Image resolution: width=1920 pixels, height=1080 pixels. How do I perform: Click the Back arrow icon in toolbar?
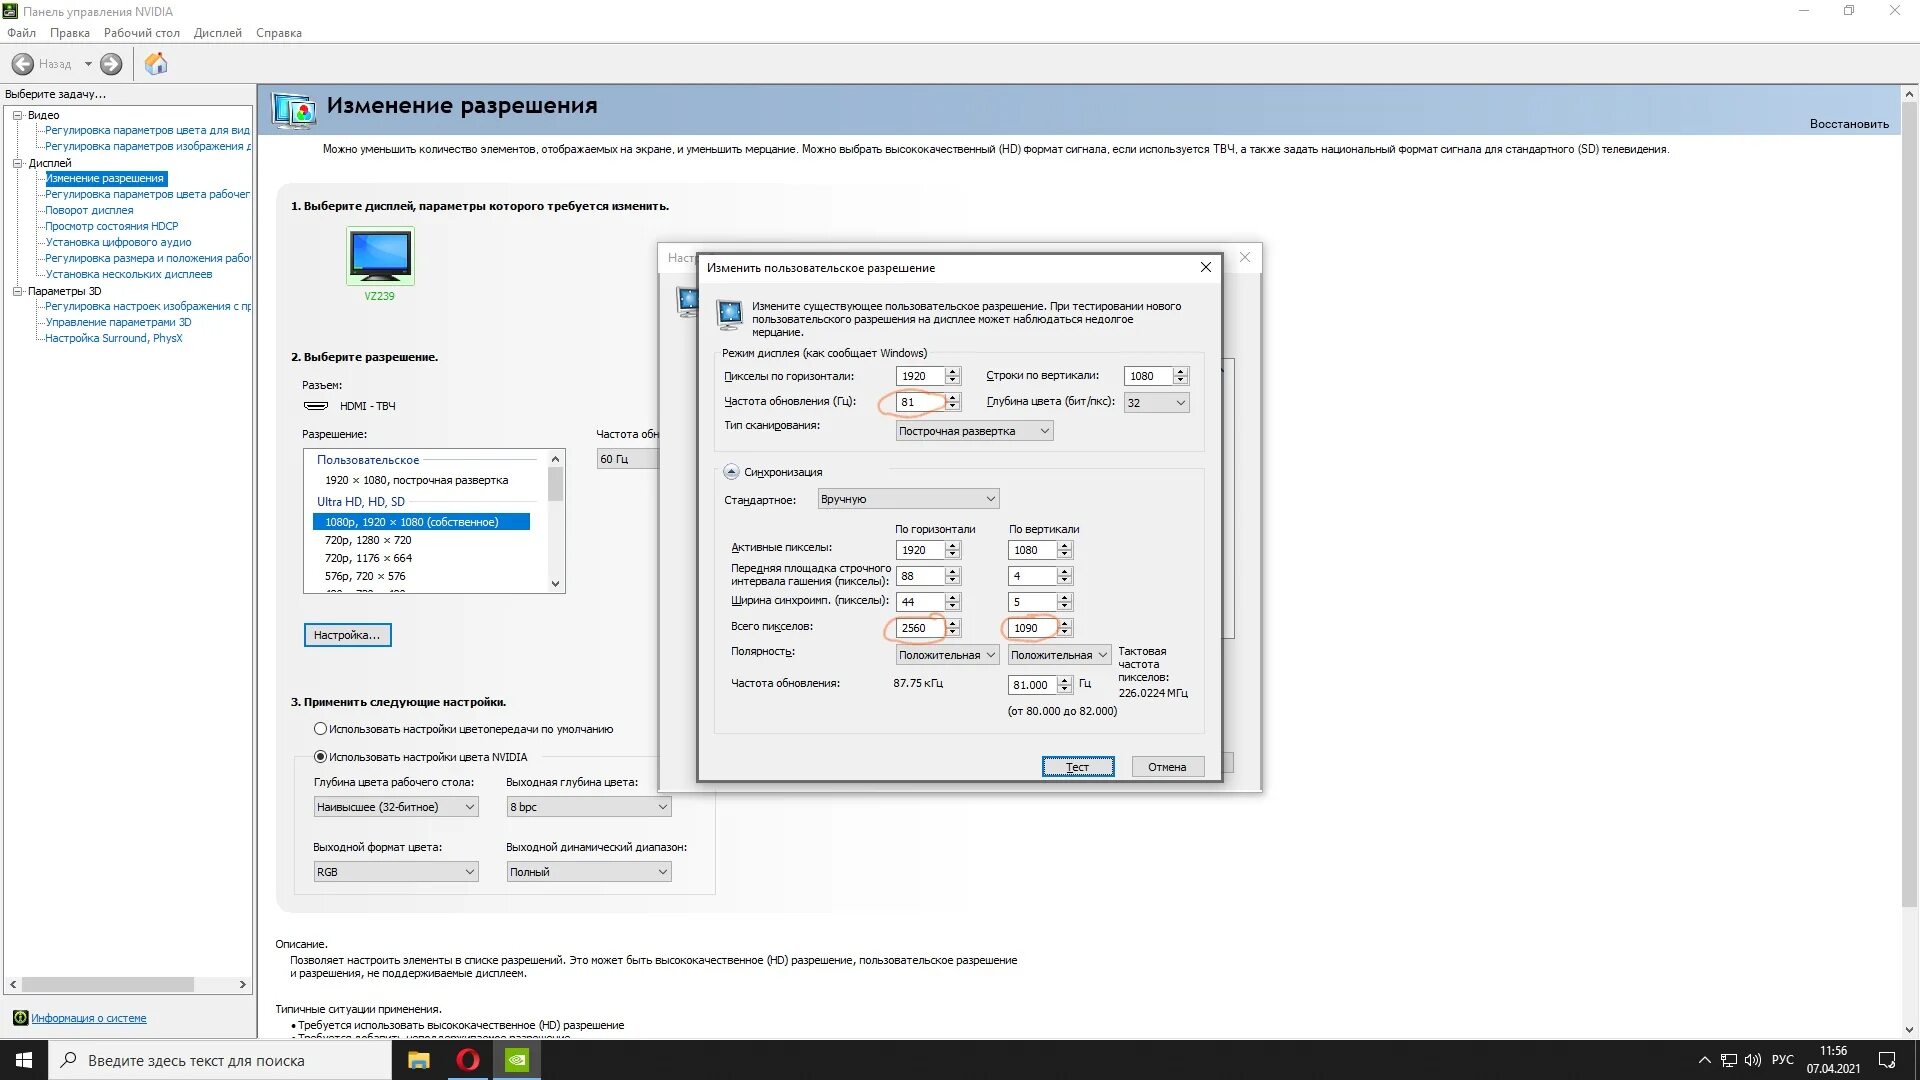click(22, 64)
